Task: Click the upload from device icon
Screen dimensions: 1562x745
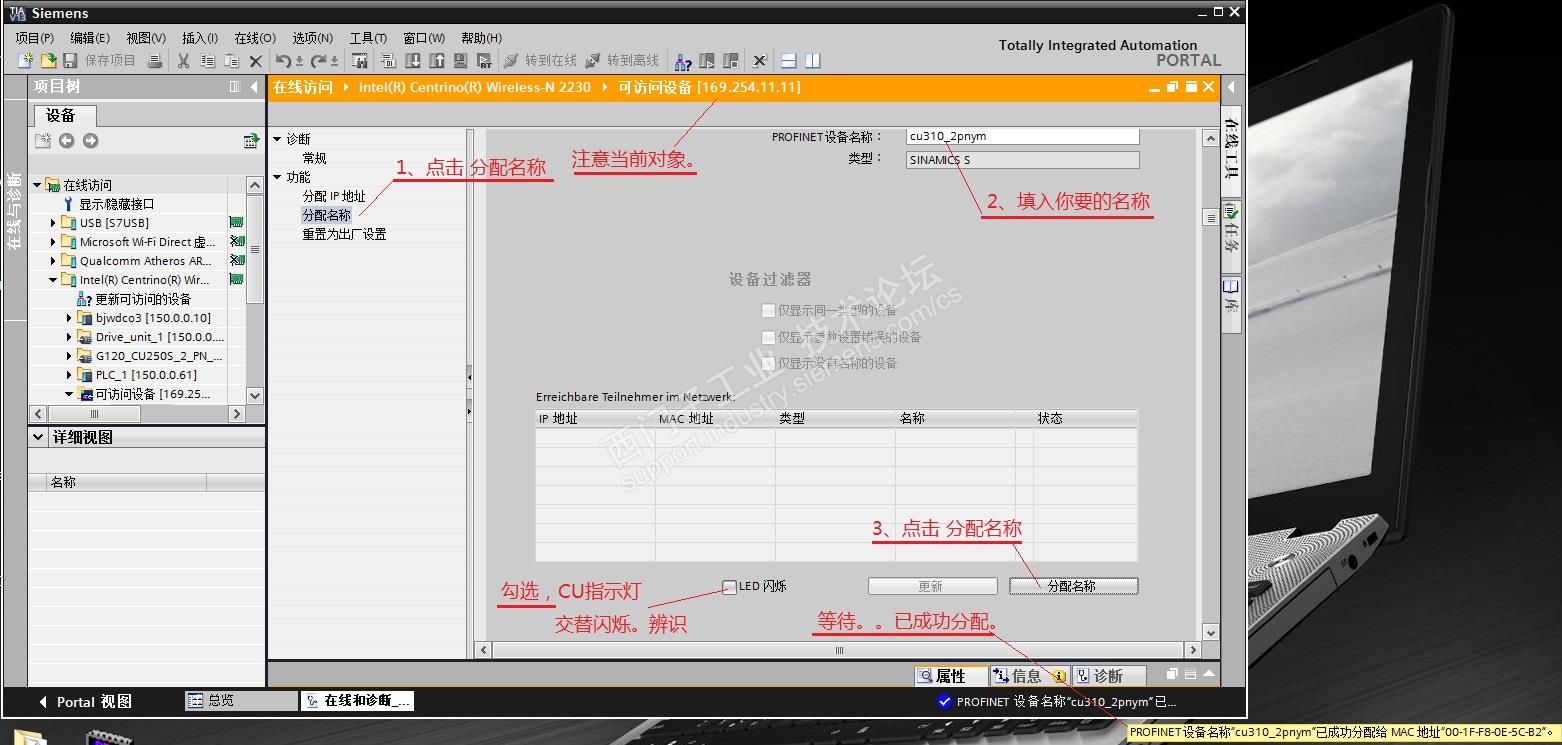Action: pyautogui.click(x=436, y=61)
